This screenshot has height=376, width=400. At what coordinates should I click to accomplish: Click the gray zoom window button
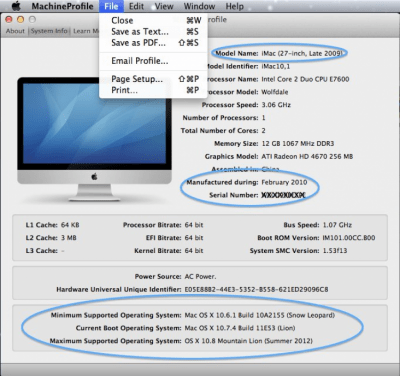click(x=32, y=20)
